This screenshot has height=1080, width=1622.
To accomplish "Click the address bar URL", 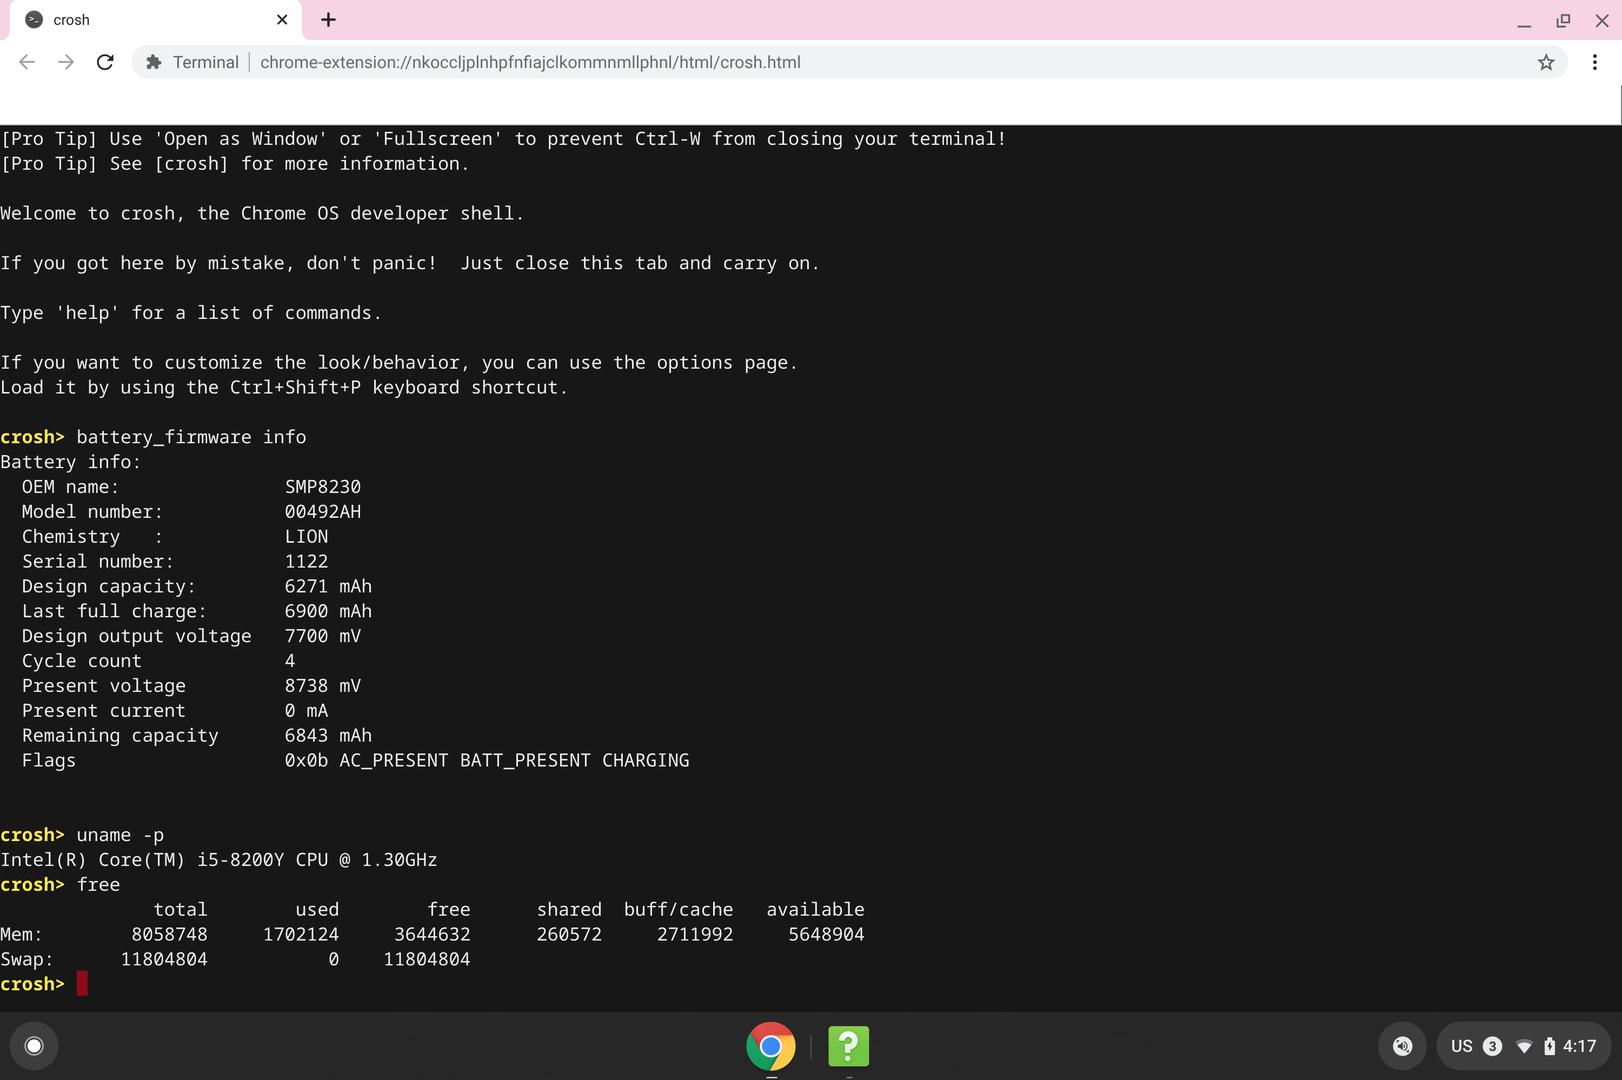I will coord(530,62).
